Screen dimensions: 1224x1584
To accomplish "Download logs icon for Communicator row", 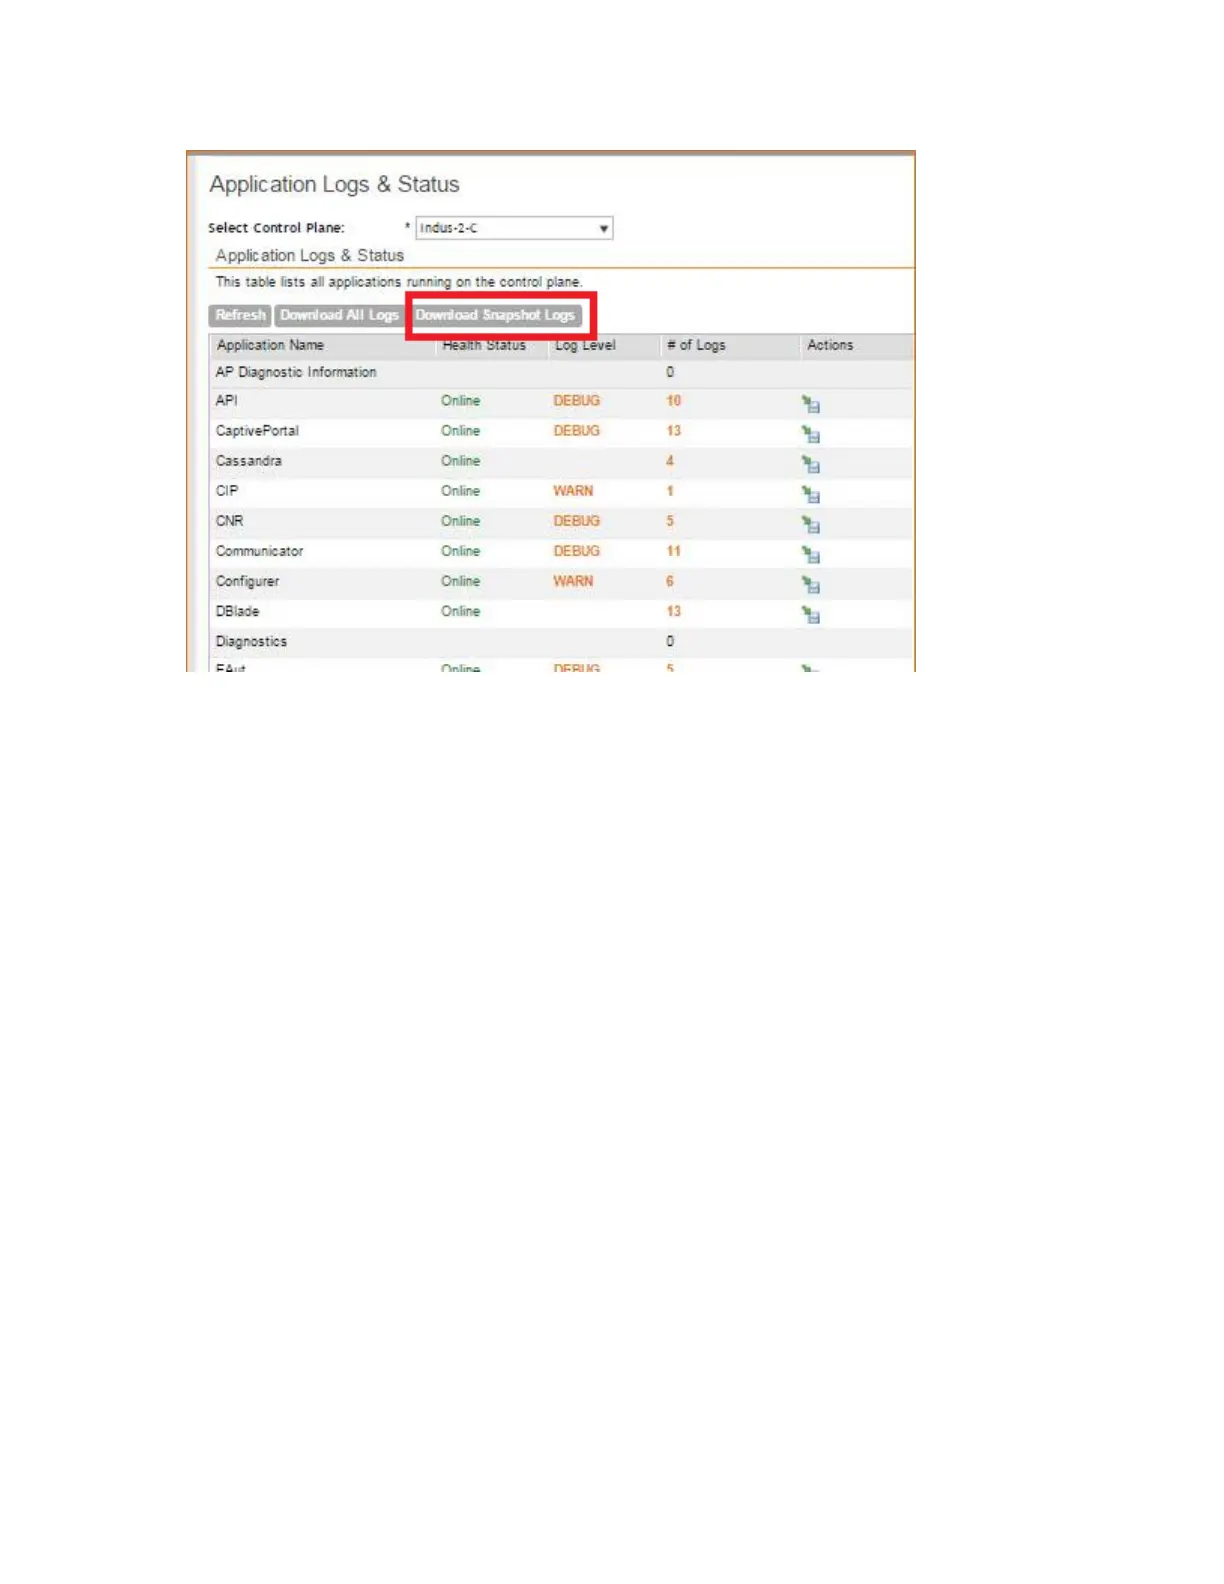I will pos(811,554).
